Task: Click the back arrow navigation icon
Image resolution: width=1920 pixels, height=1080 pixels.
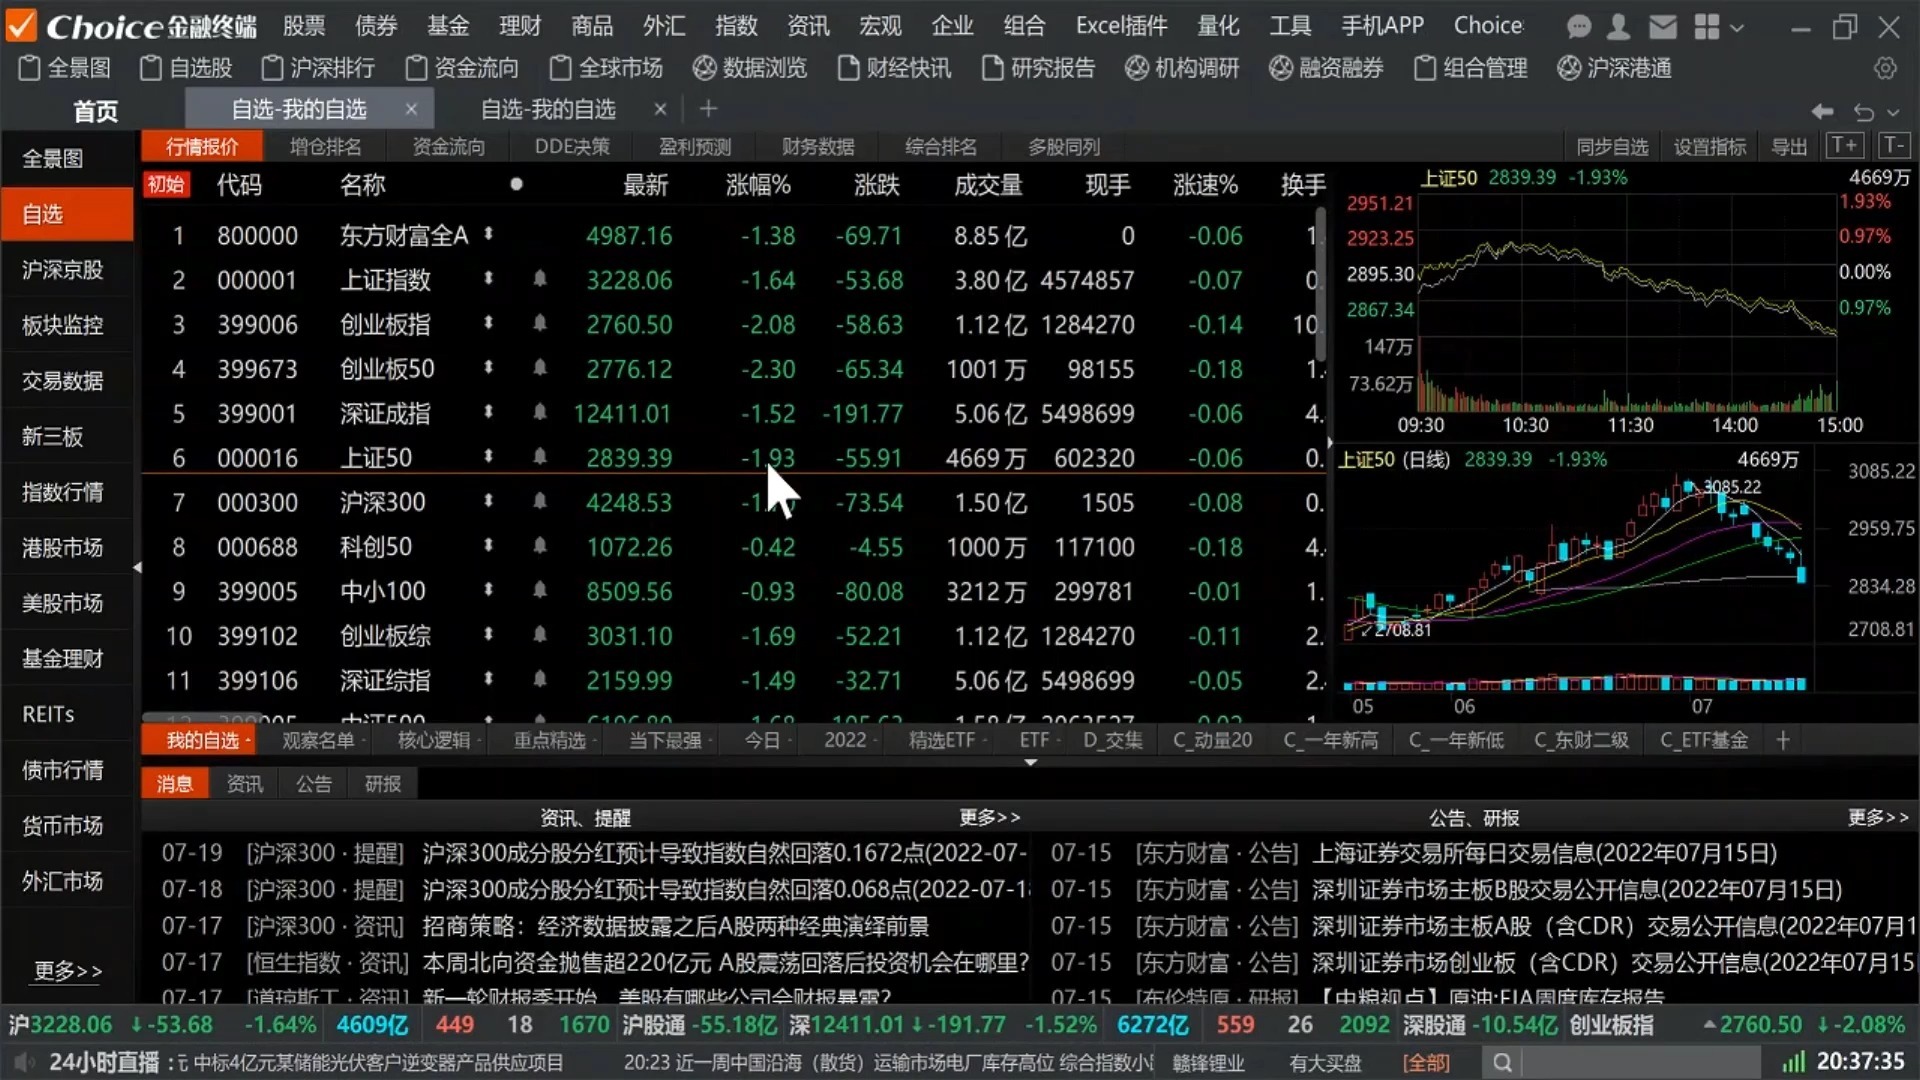Action: click(x=1822, y=111)
